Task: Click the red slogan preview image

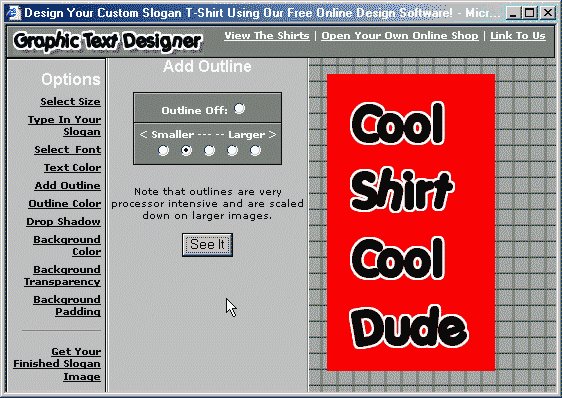Action: [x=411, y=222]
